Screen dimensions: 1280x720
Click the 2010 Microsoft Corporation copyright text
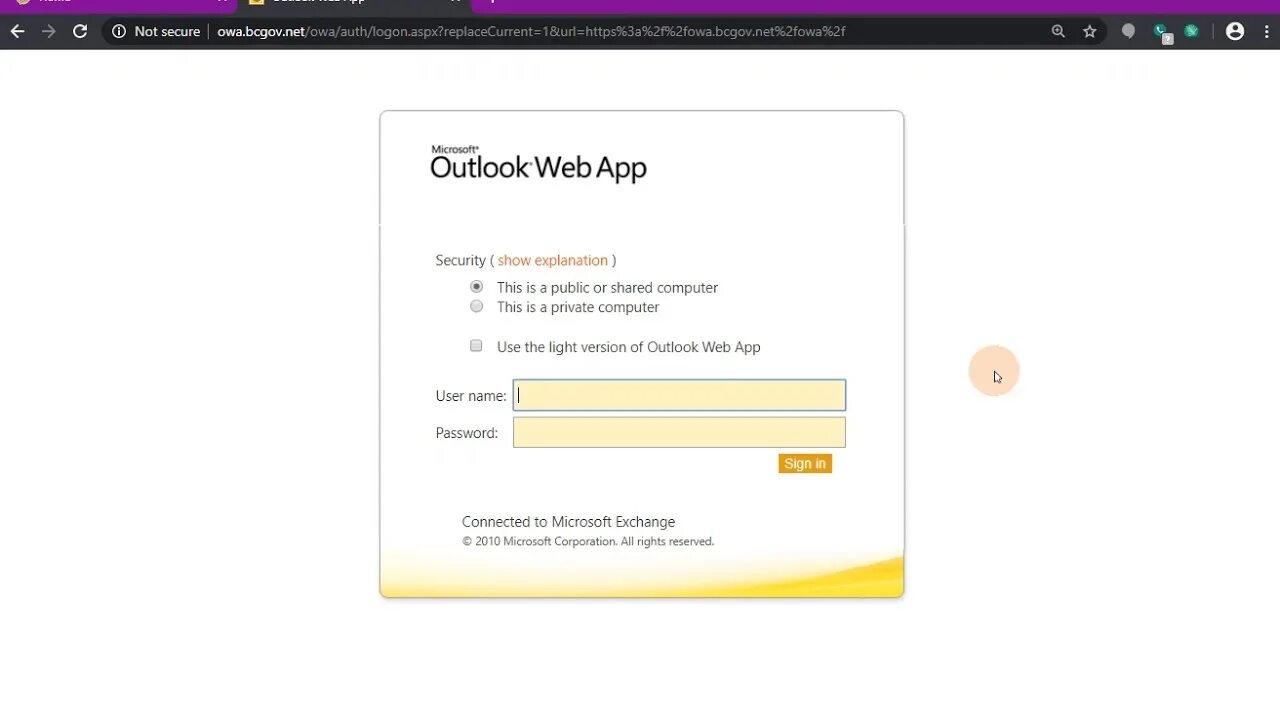coord(588,541)
